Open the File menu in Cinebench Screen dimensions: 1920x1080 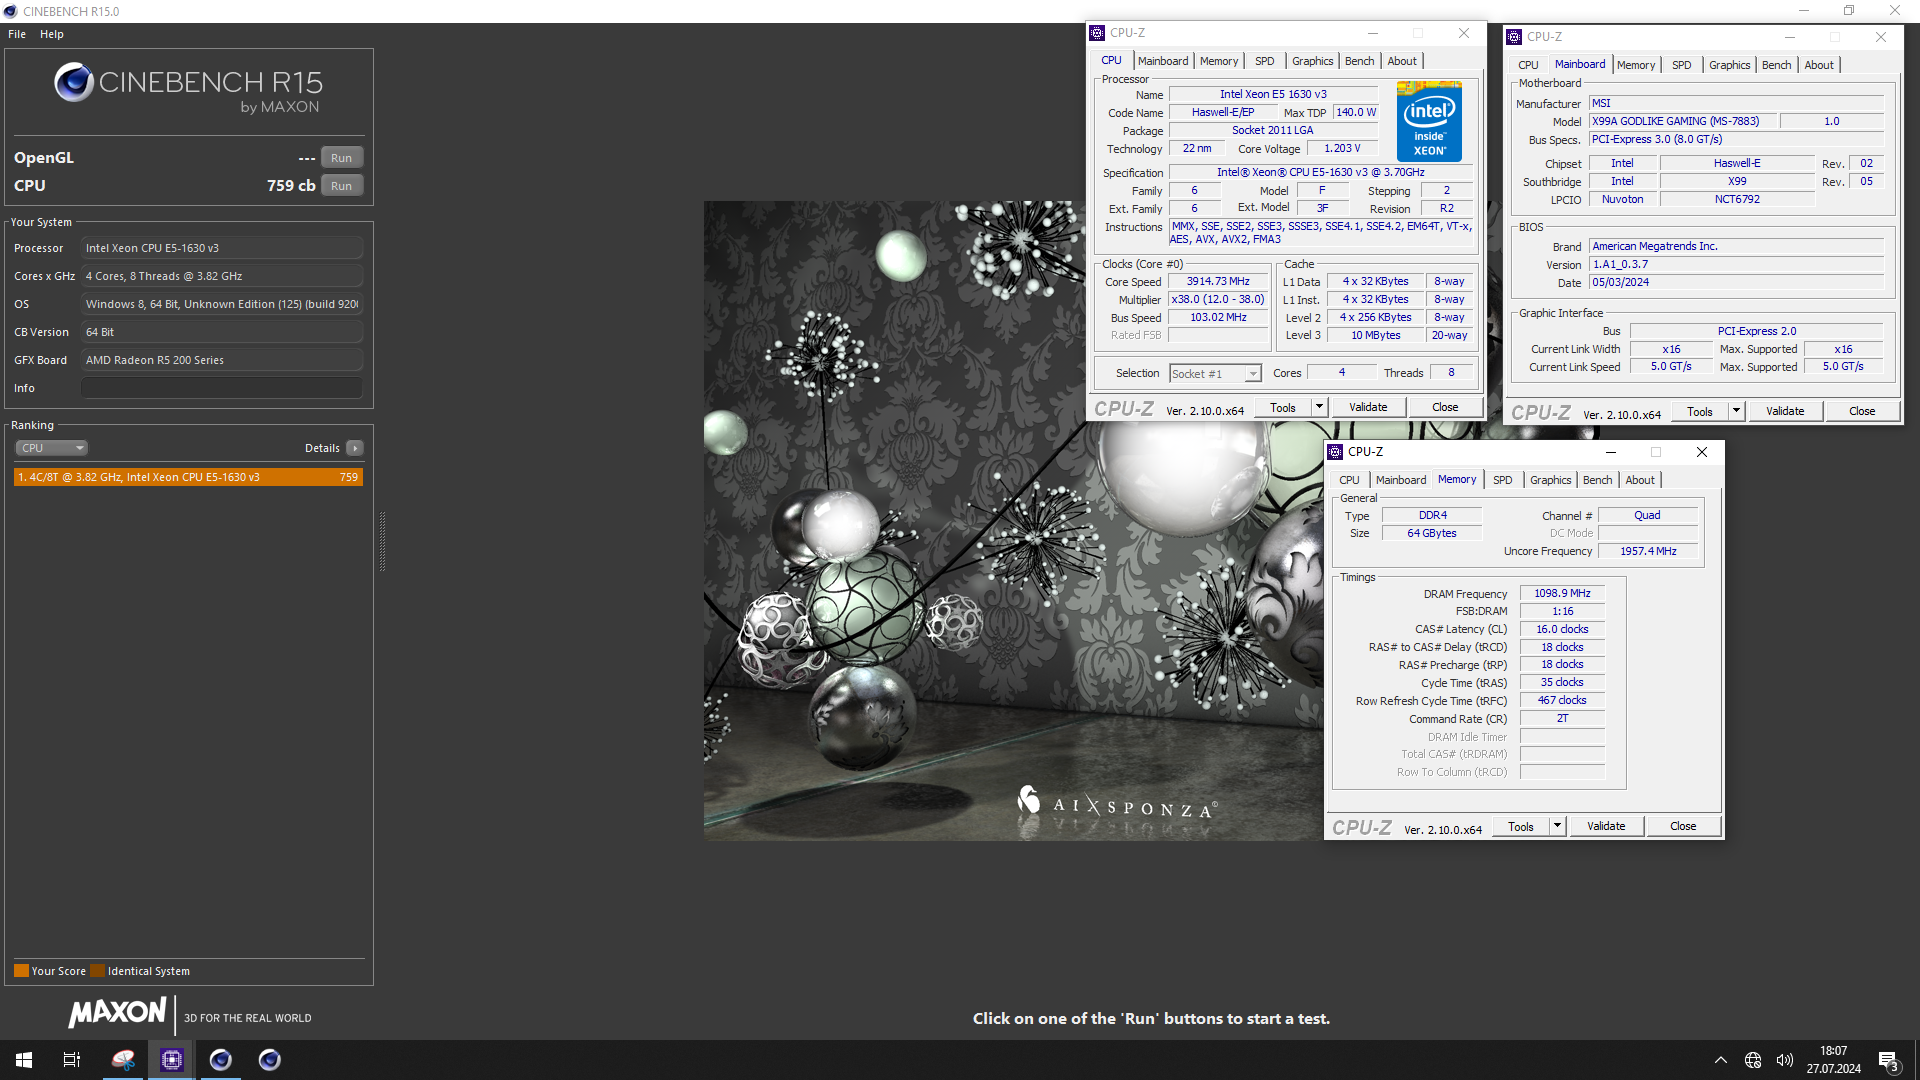coord(17,34)
